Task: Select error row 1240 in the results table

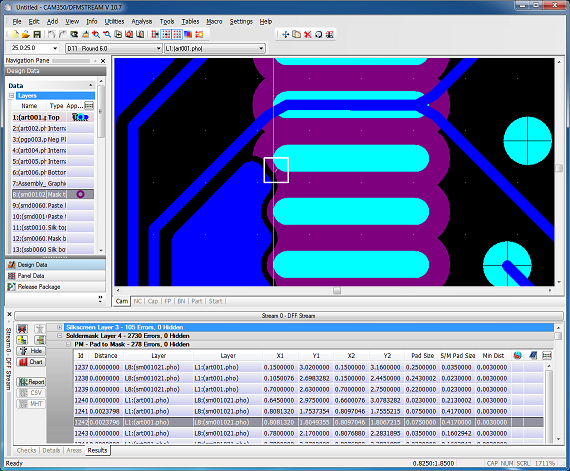Action: (309, 400)
